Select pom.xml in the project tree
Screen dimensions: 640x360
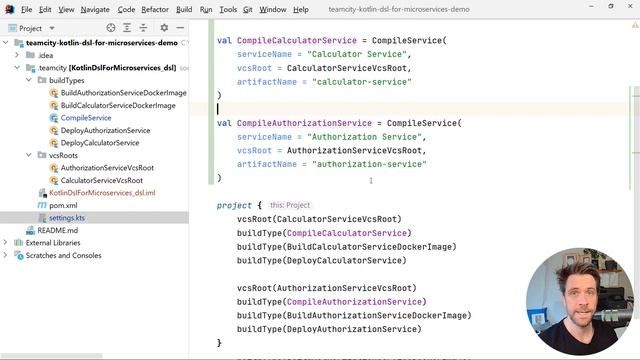point(63,205)
